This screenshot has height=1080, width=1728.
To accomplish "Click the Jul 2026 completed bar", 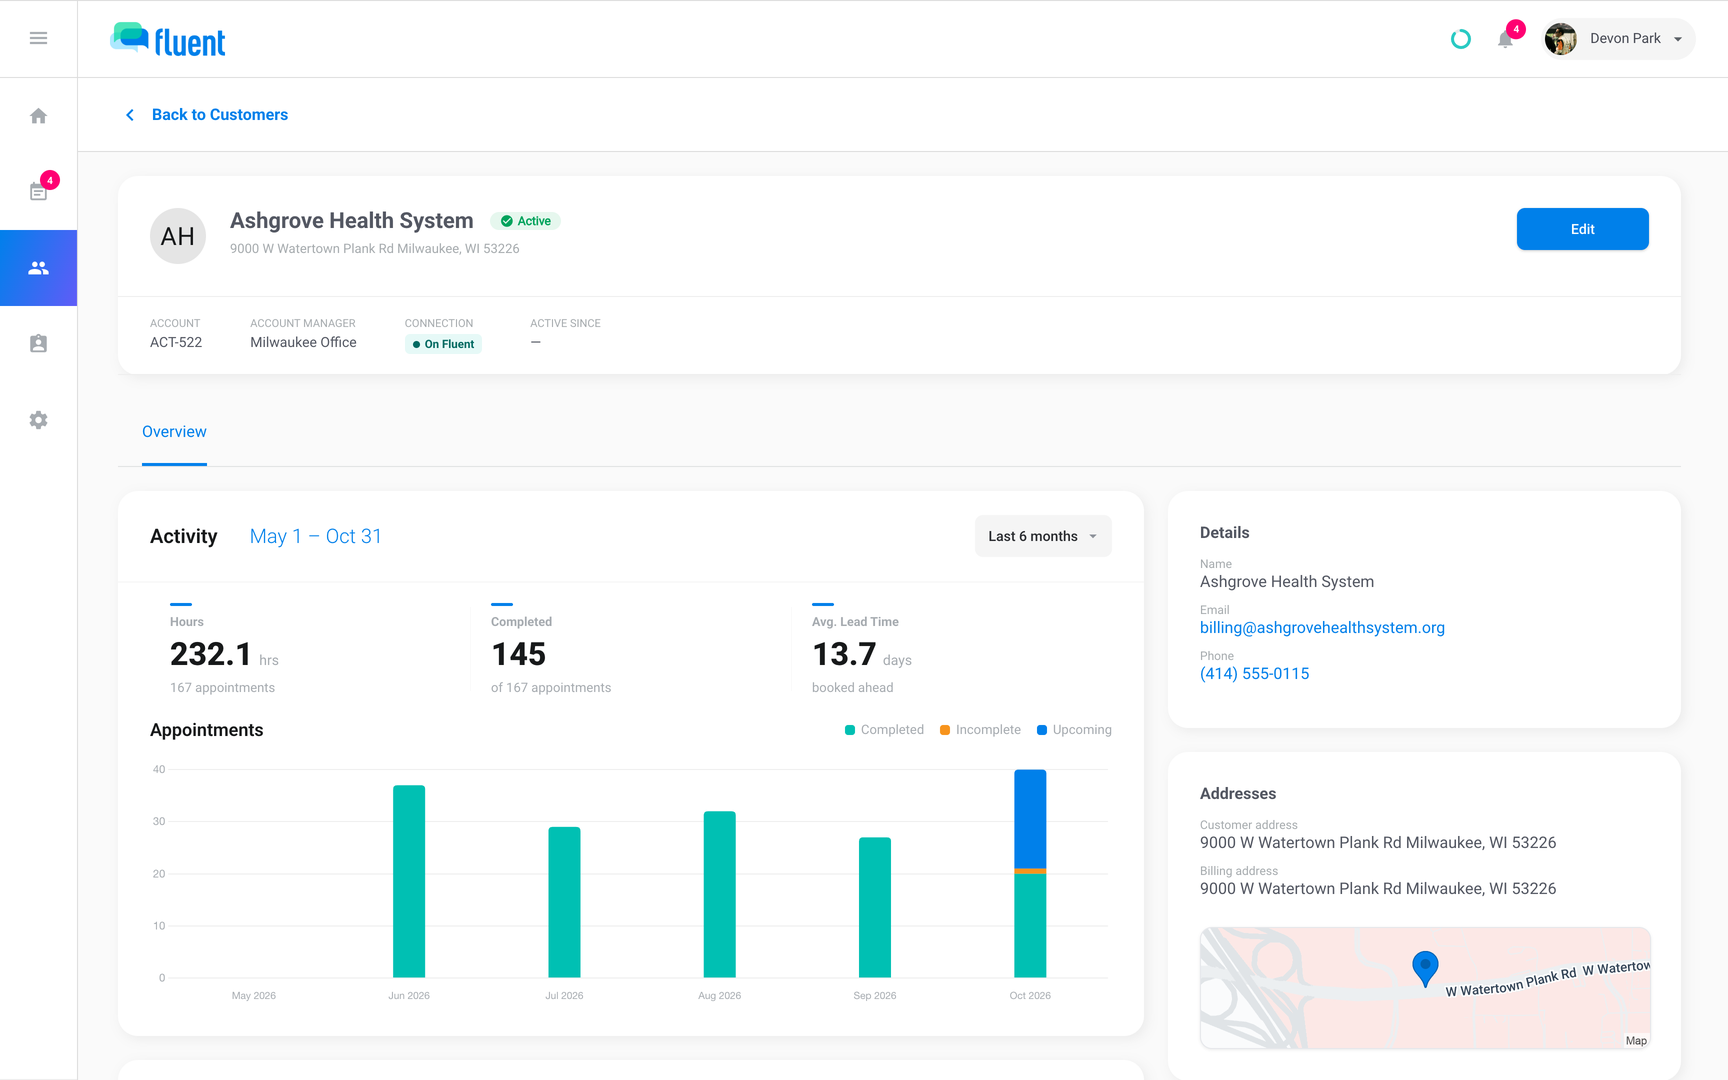I will (564, 902).
